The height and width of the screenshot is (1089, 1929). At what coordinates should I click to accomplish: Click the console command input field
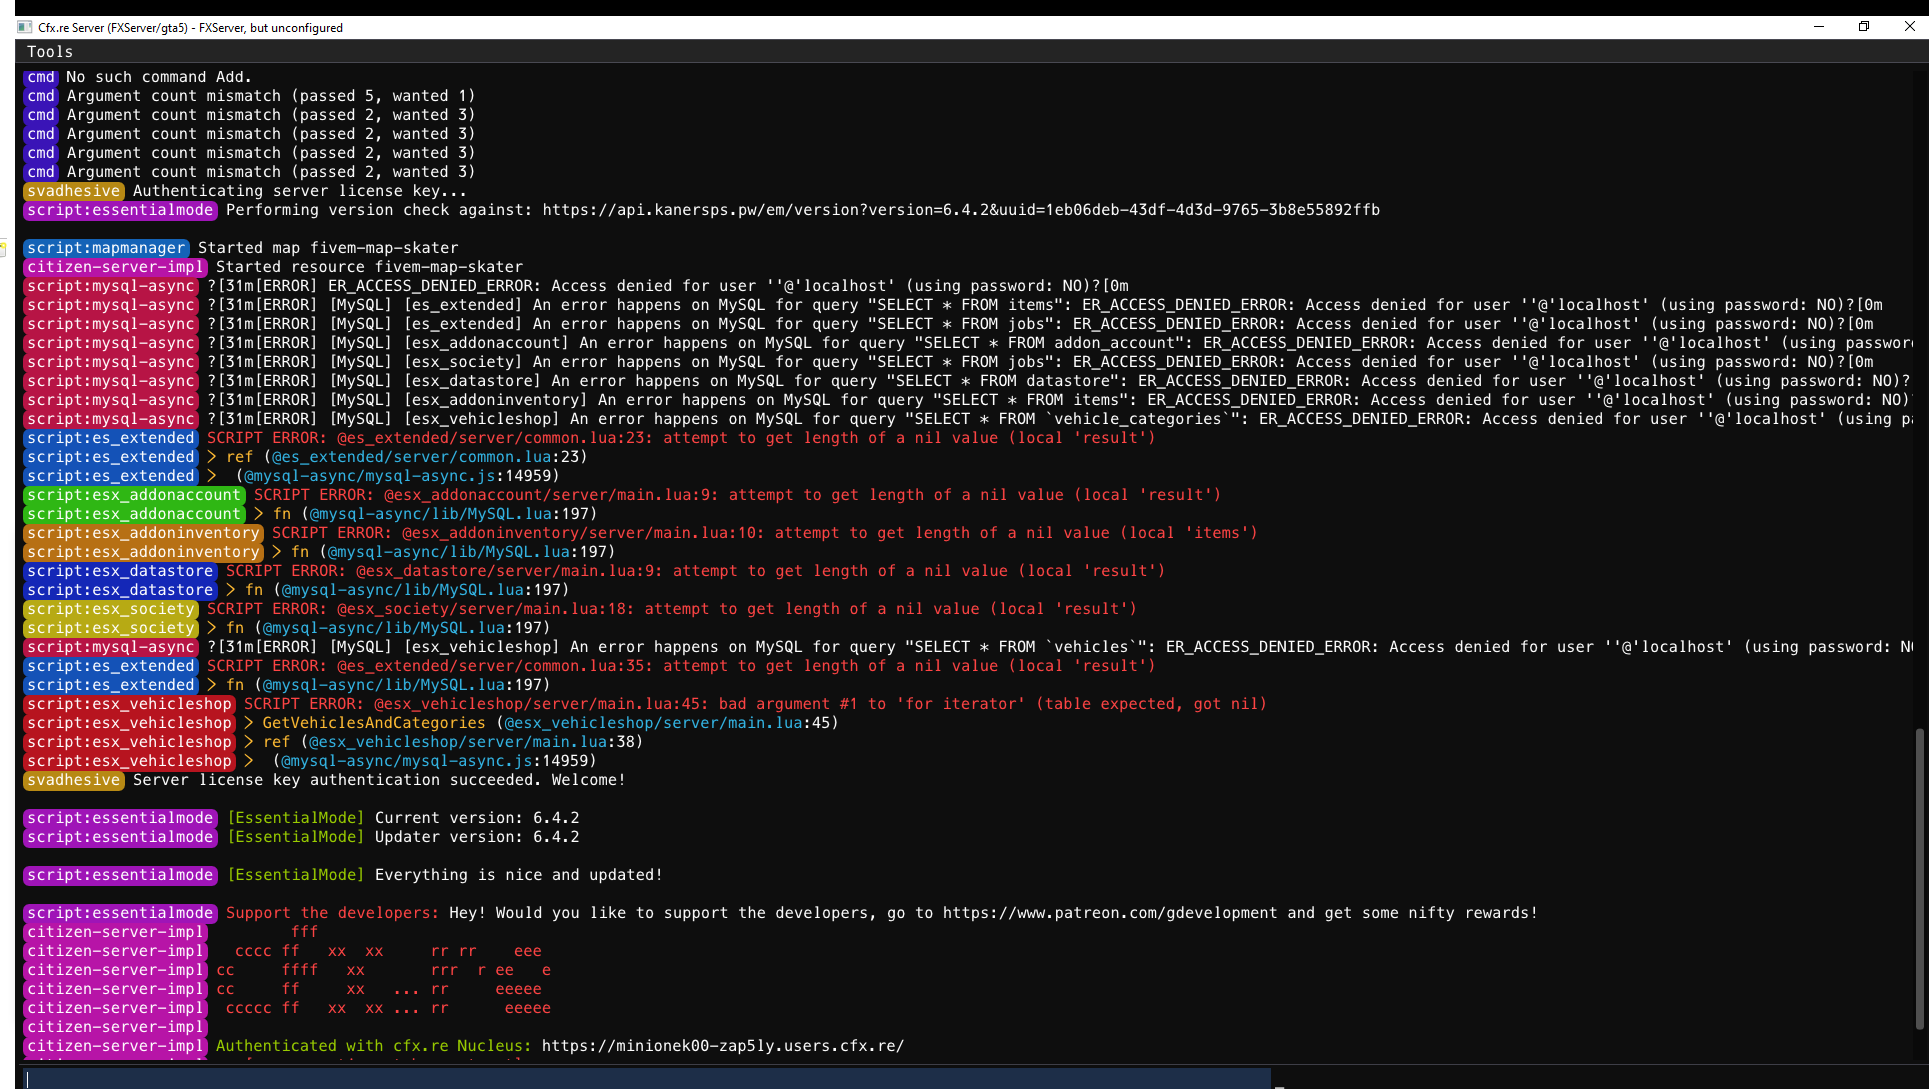tap(640, 1078)
